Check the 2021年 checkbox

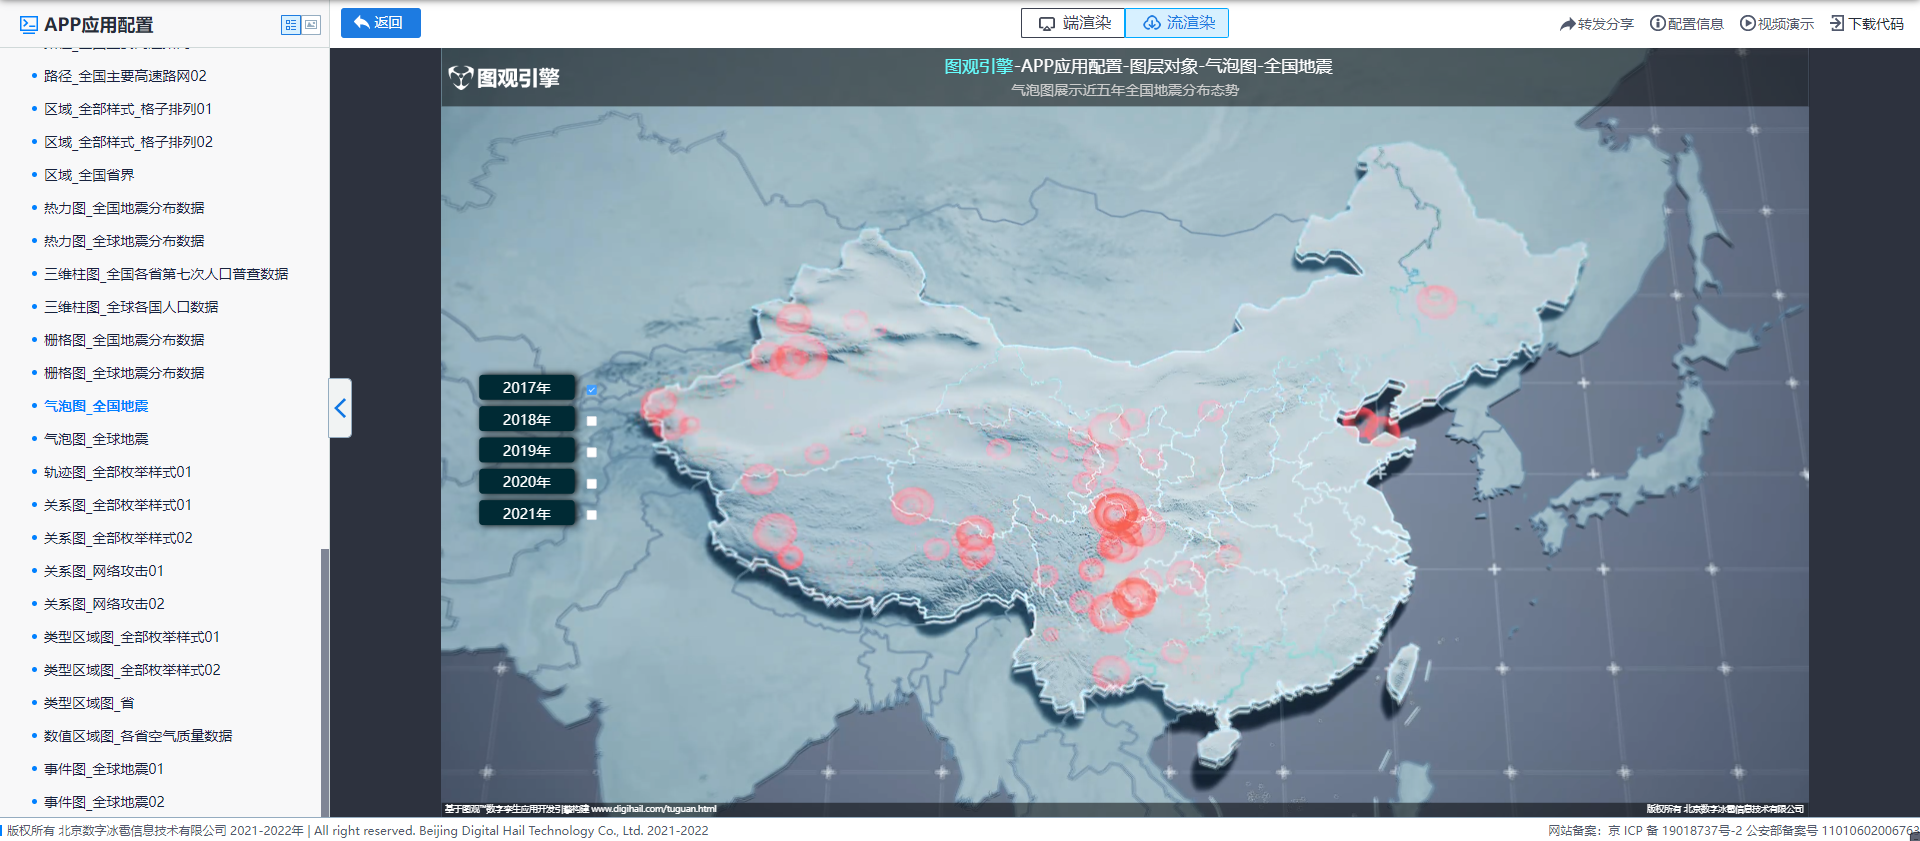tap(592, 515)
